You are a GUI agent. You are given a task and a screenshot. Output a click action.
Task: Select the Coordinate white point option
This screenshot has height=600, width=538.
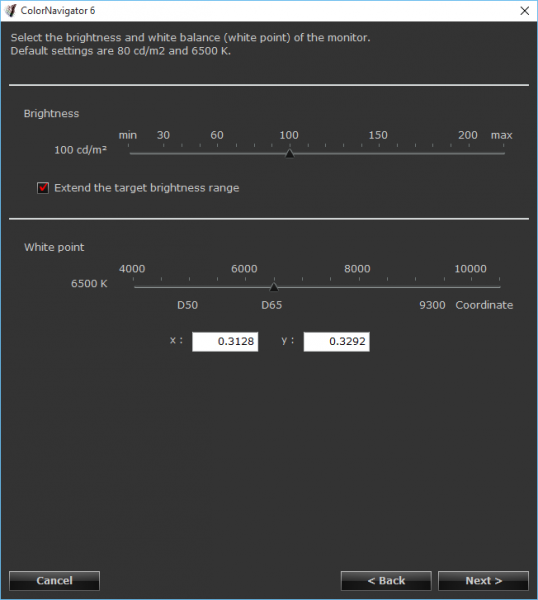coord(484,305)
